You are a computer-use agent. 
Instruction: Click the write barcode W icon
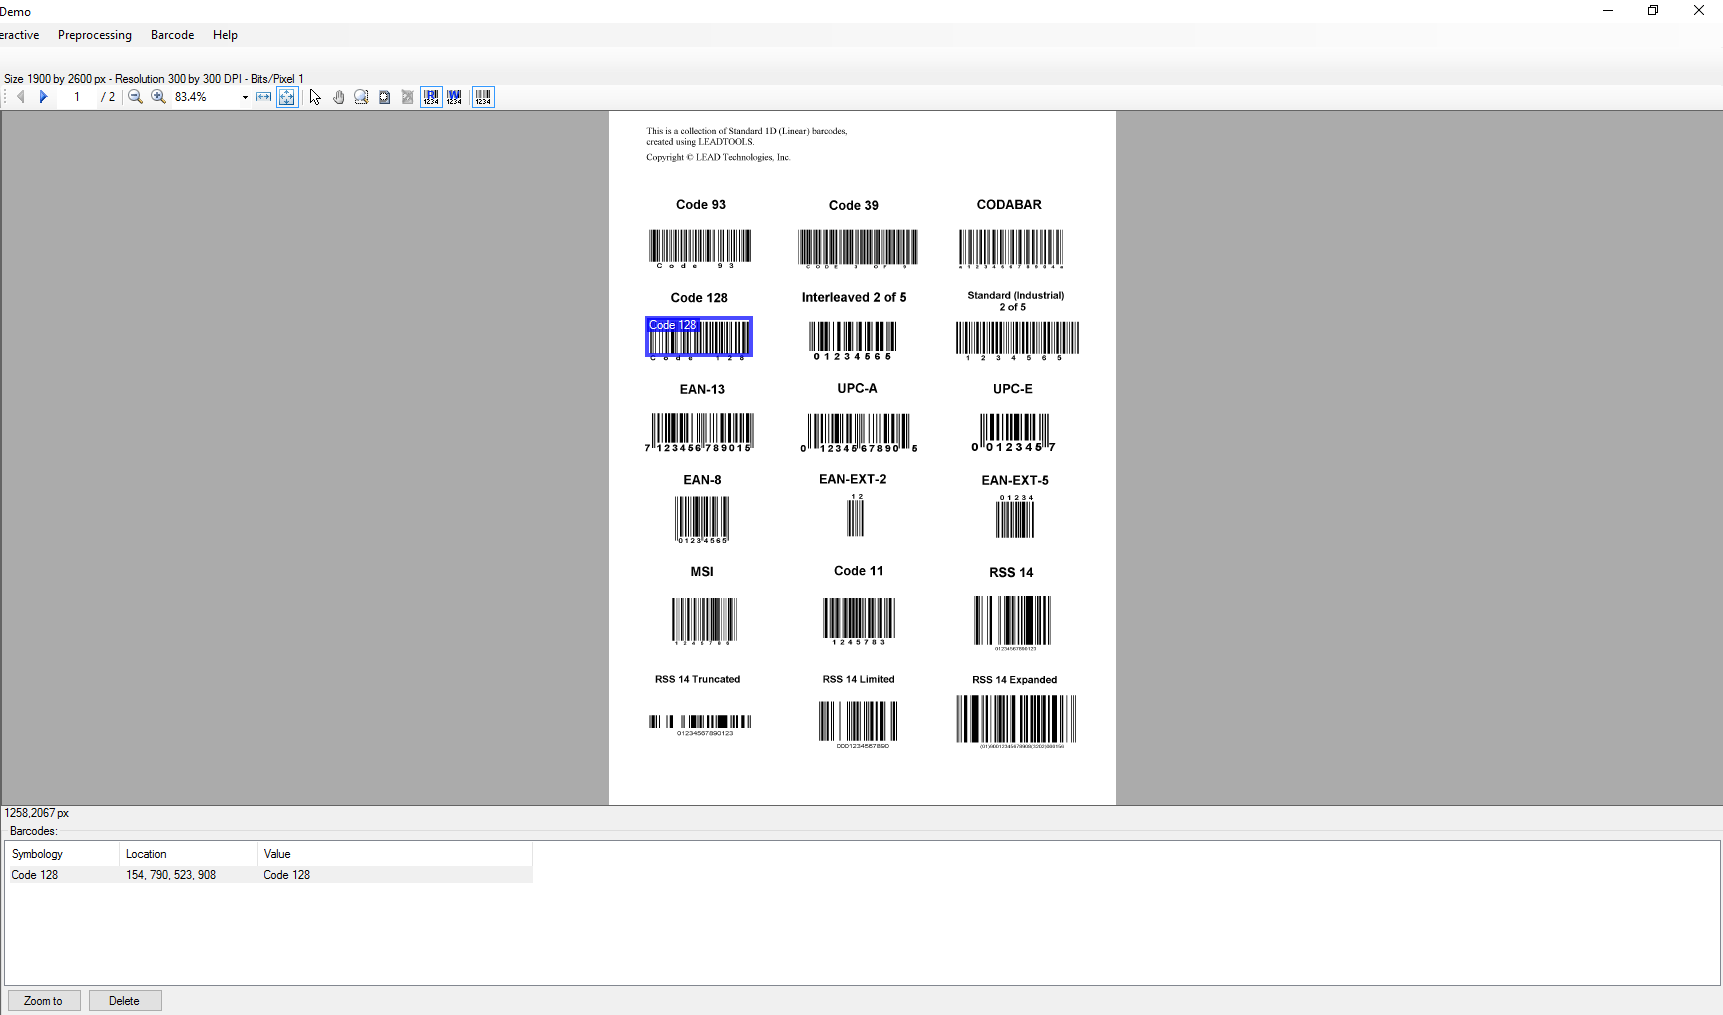[454, 97]
